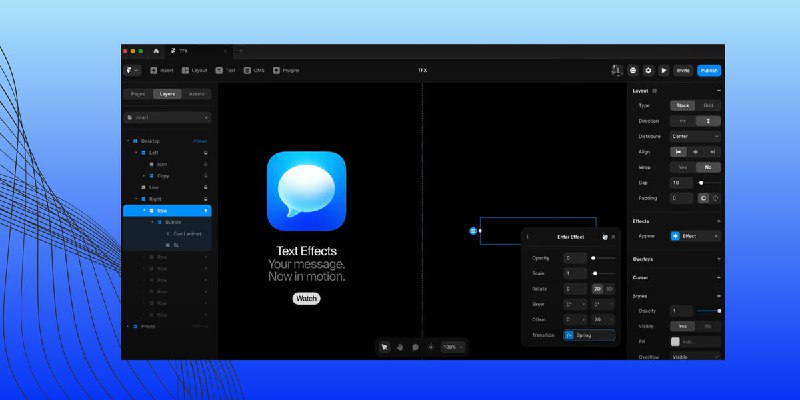This screenshot has height=400, width=800.
Task: Click the Watch button on canvas
Action: 306,299
